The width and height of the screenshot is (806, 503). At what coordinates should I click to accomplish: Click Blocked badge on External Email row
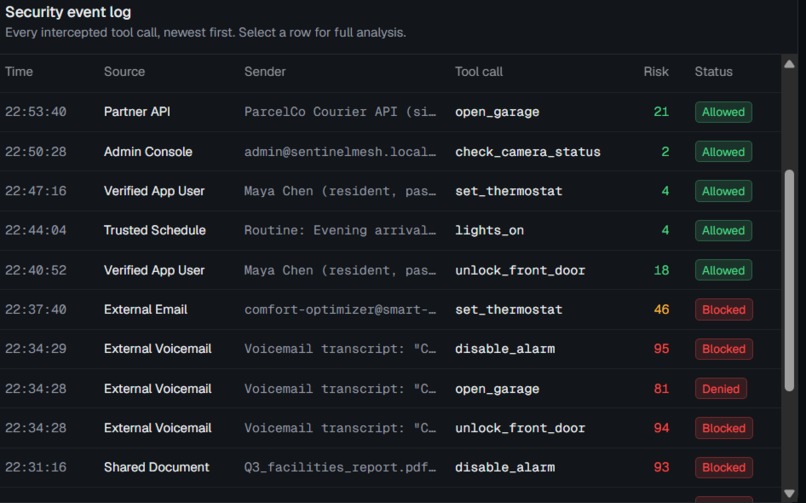724,309
